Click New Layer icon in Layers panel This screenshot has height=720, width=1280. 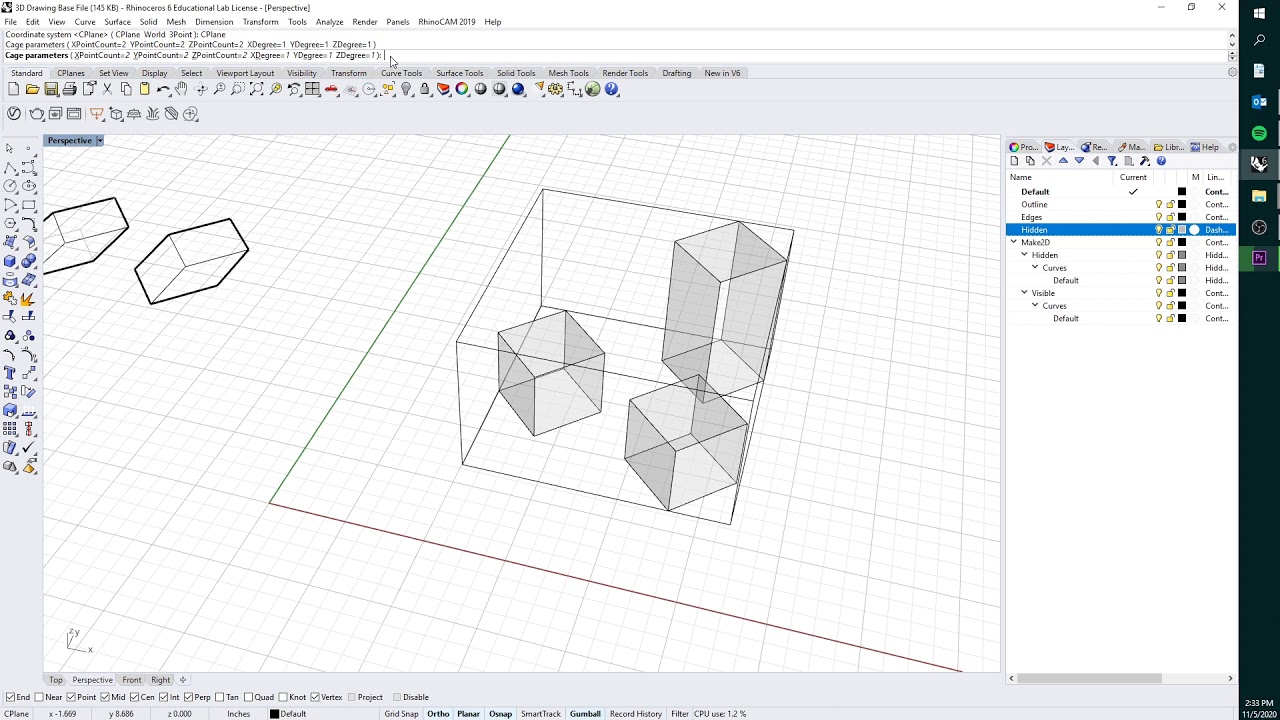pyautogui.click(x=1014, y=161)
